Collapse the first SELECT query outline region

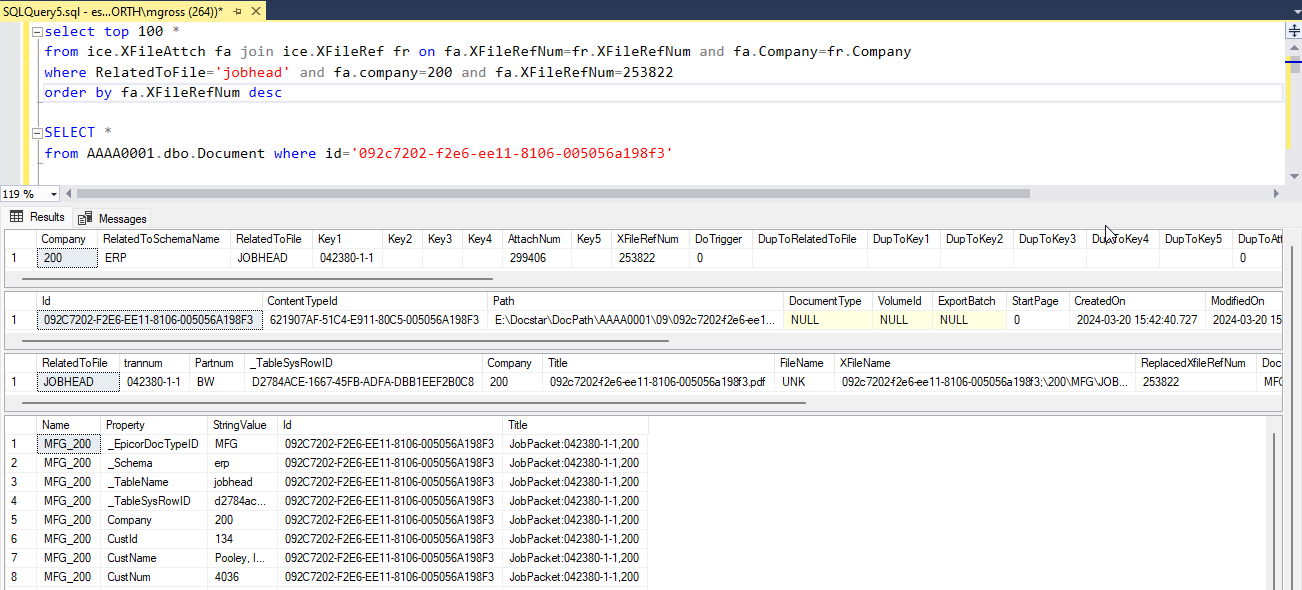coord(36,31)
